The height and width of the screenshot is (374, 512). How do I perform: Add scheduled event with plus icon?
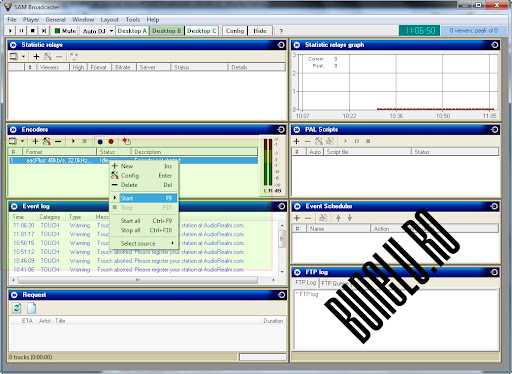297,218
